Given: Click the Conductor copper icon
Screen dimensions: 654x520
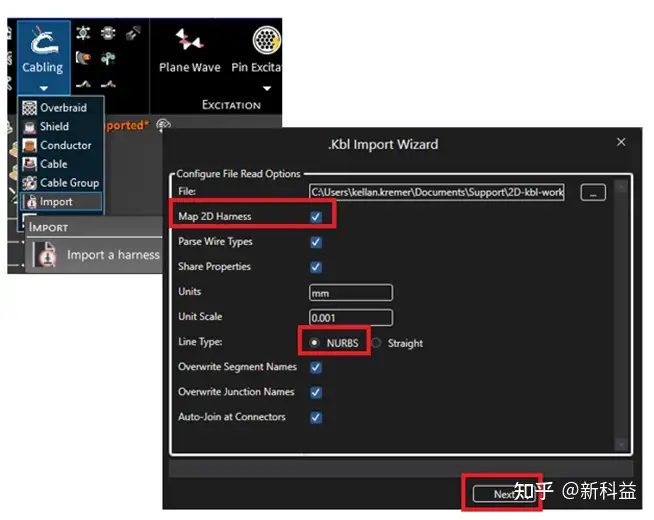Looking at the screenshot, I should pyautogui.click(x=29, y=145).
